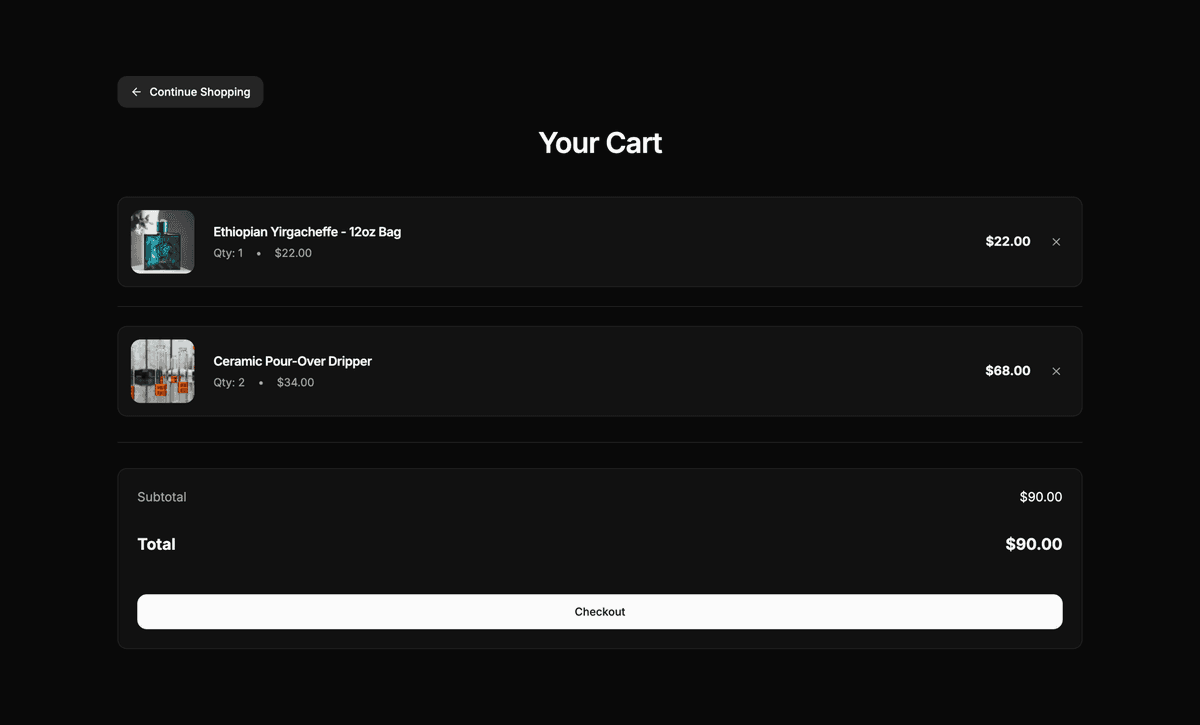The width and height of the screenshot is (1200, 725).
Task: Click the dismiss icon on the second cart item
Action: click(1056, 371)
